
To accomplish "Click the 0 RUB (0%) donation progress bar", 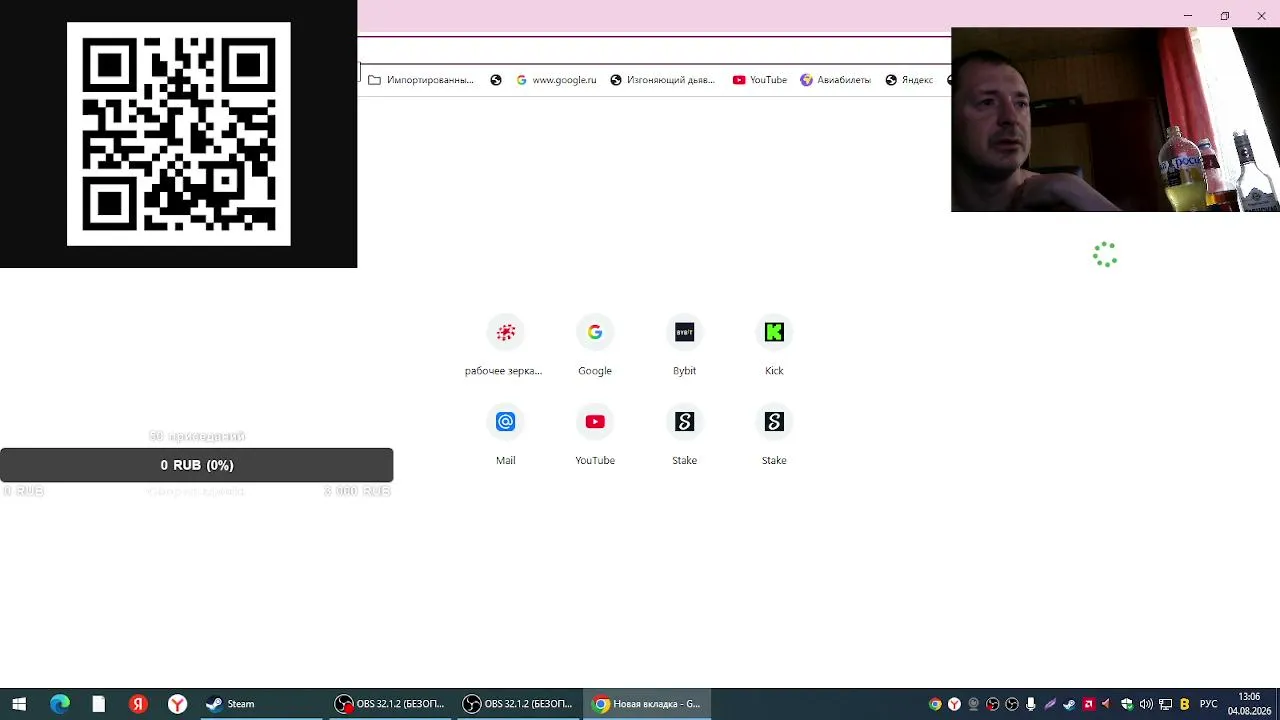I will 197,465.
